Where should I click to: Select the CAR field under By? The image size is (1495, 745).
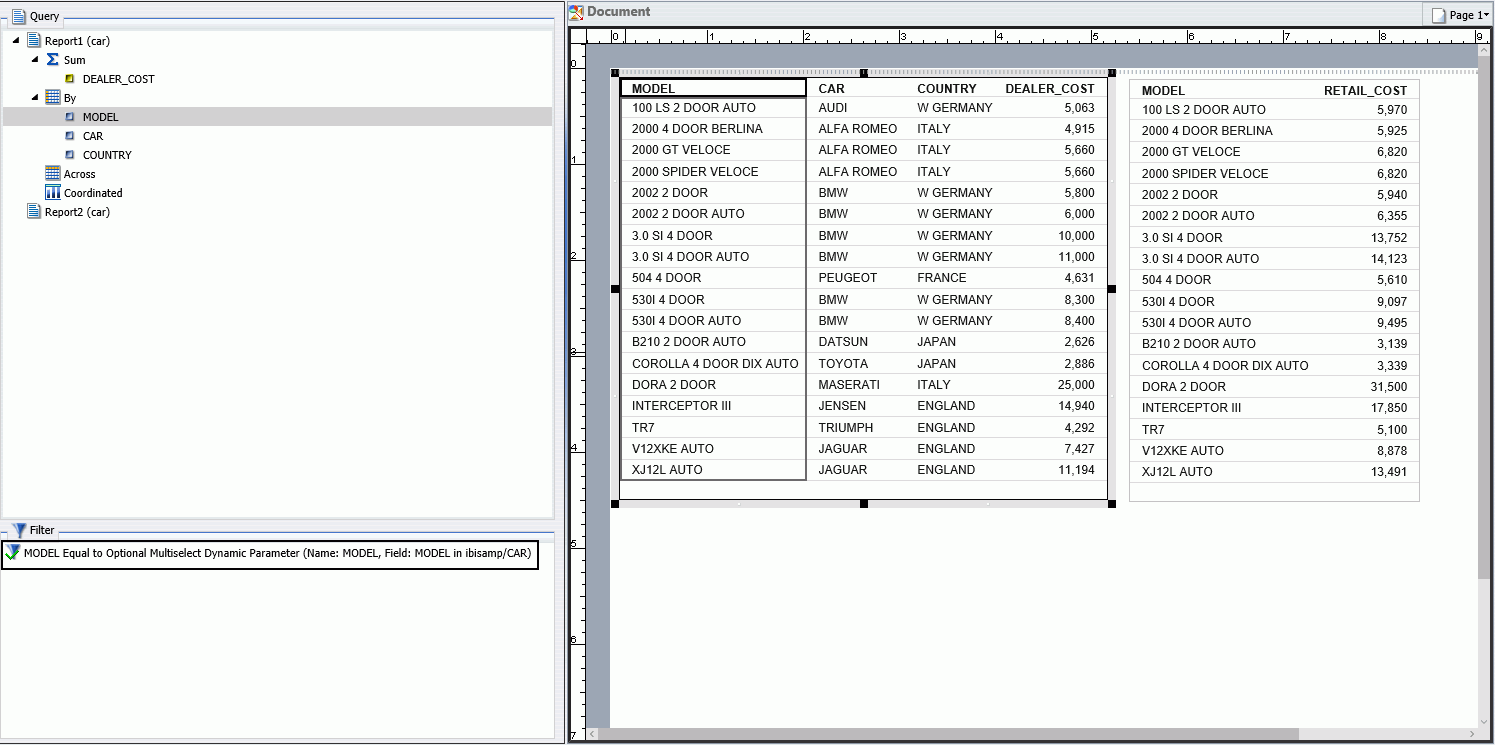click(x=92, y=135)
